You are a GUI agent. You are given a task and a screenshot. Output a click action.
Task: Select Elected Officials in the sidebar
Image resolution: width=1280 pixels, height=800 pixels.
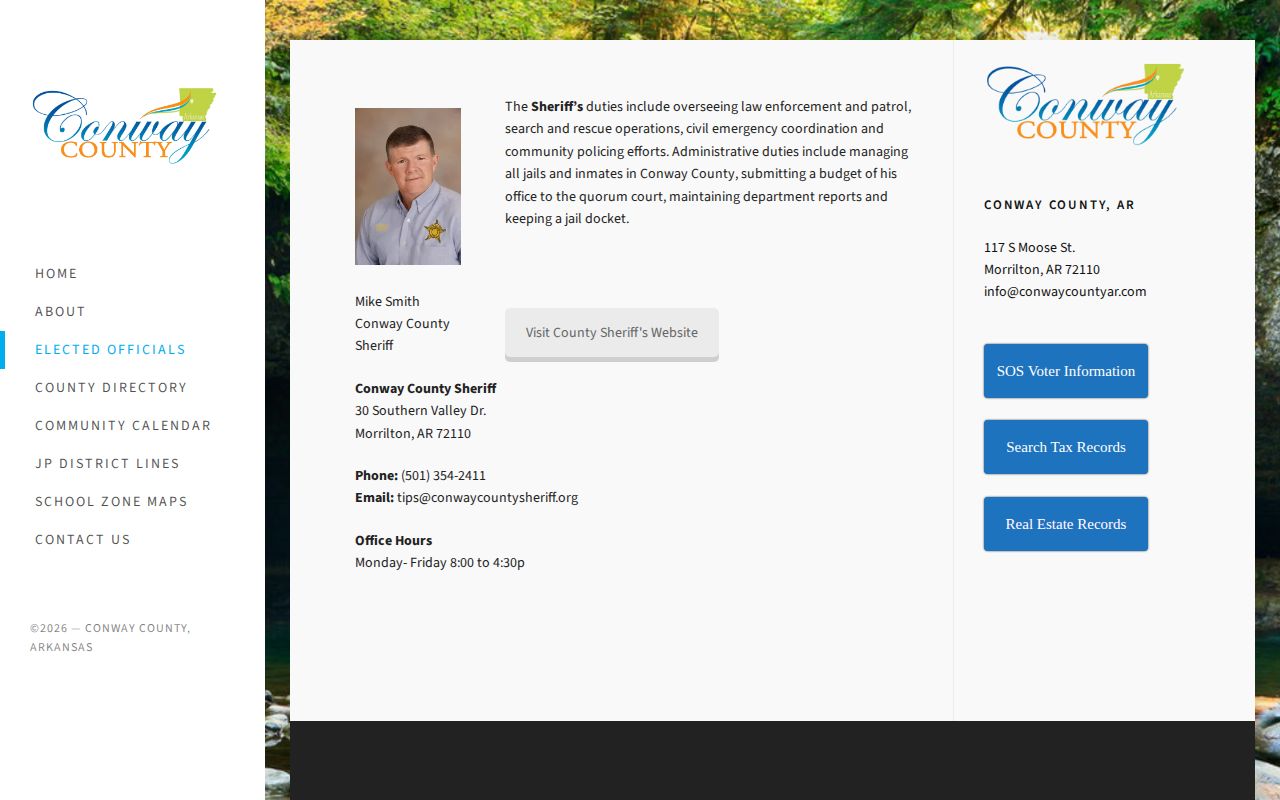click(x=110, y=349)
